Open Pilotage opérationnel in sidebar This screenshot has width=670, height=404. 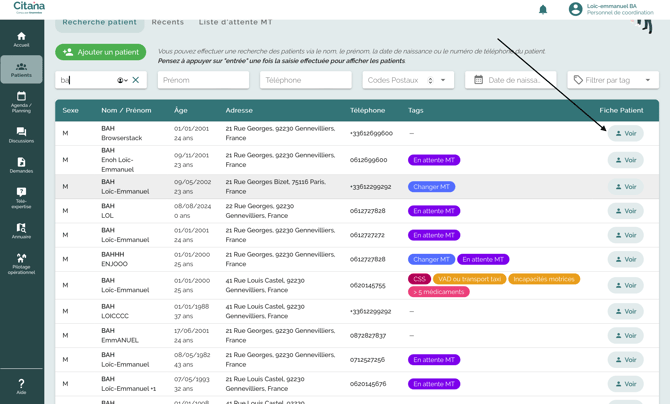pyautogui.click(x=21, y=263)
